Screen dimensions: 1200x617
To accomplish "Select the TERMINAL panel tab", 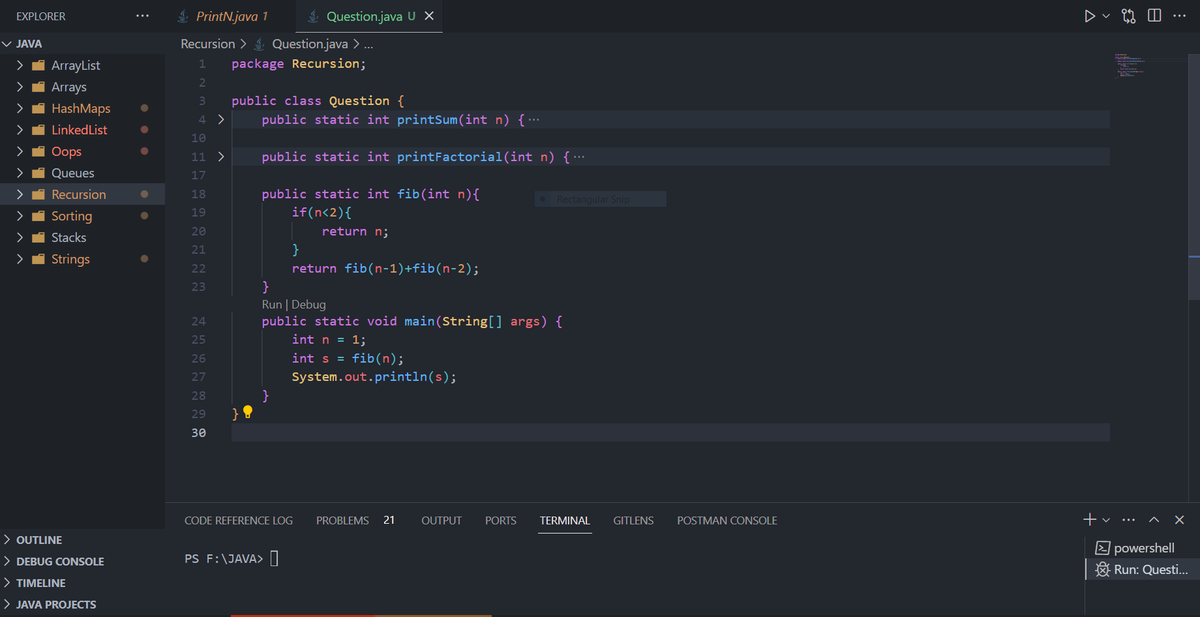I will point(565,521).
